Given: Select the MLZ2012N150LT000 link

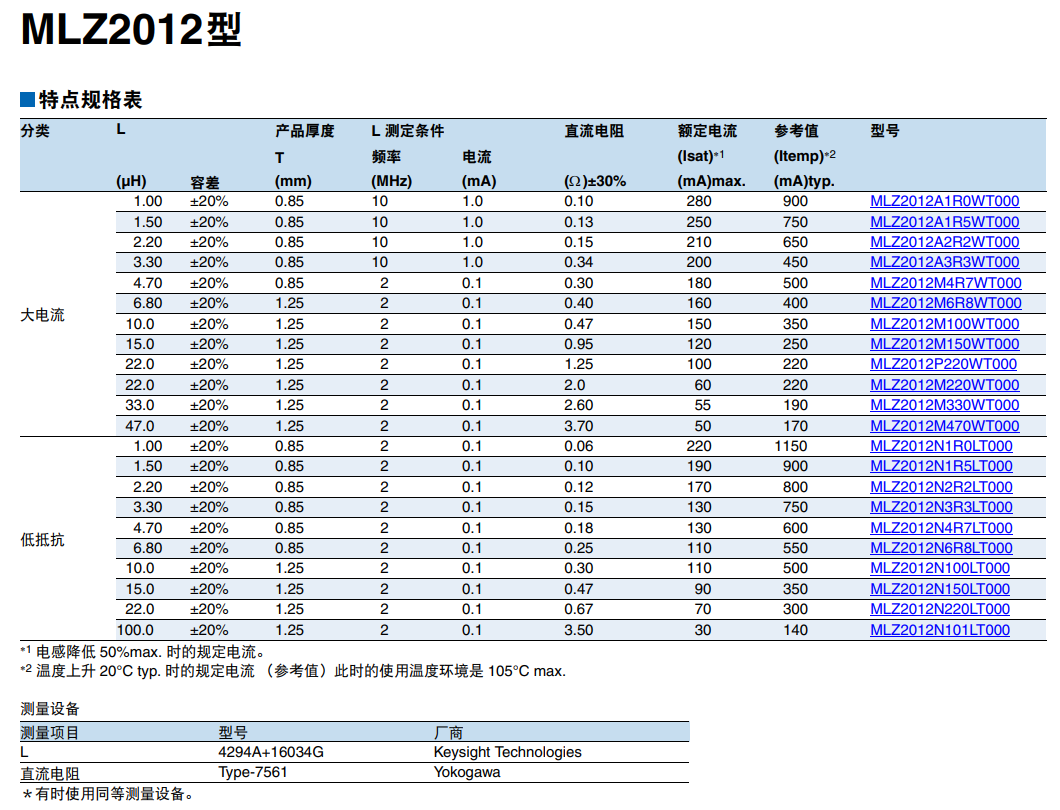Looking at the screenshot, I should tap(940, 590).
